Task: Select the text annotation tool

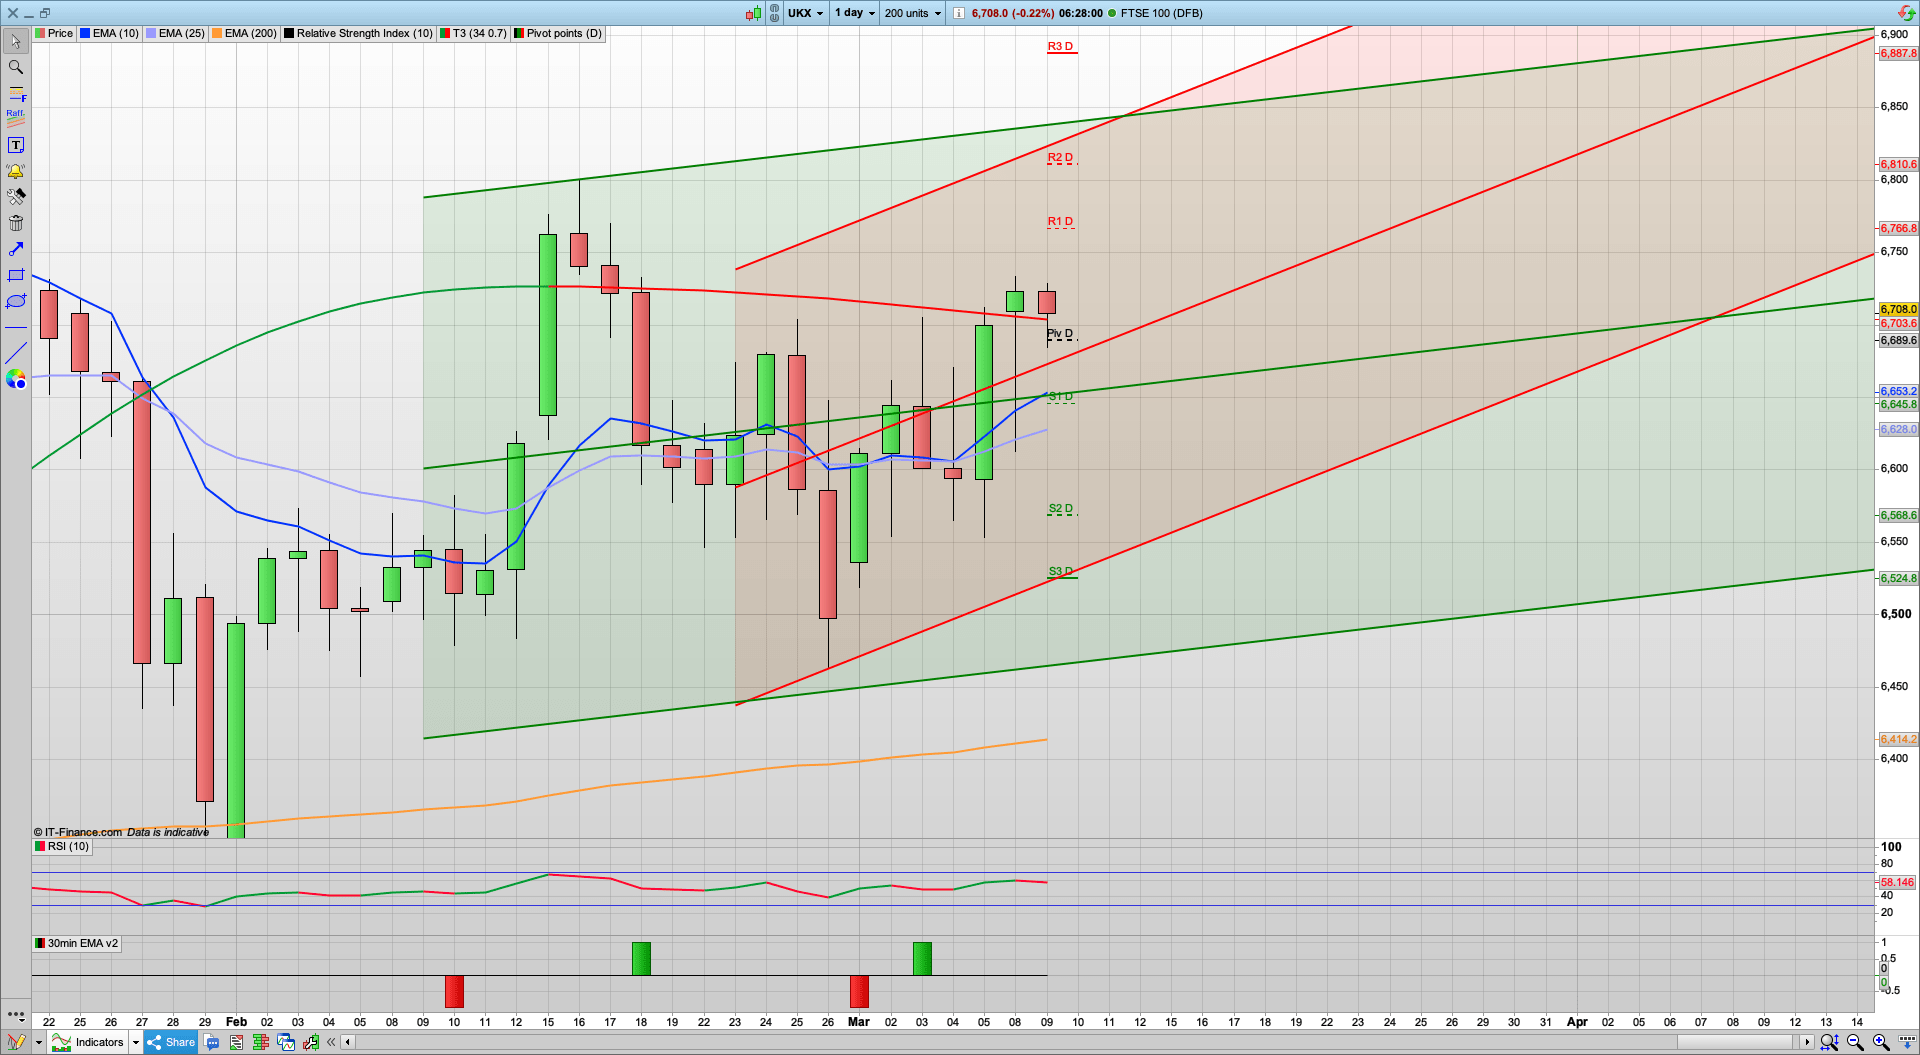Action: coord(16,144)
